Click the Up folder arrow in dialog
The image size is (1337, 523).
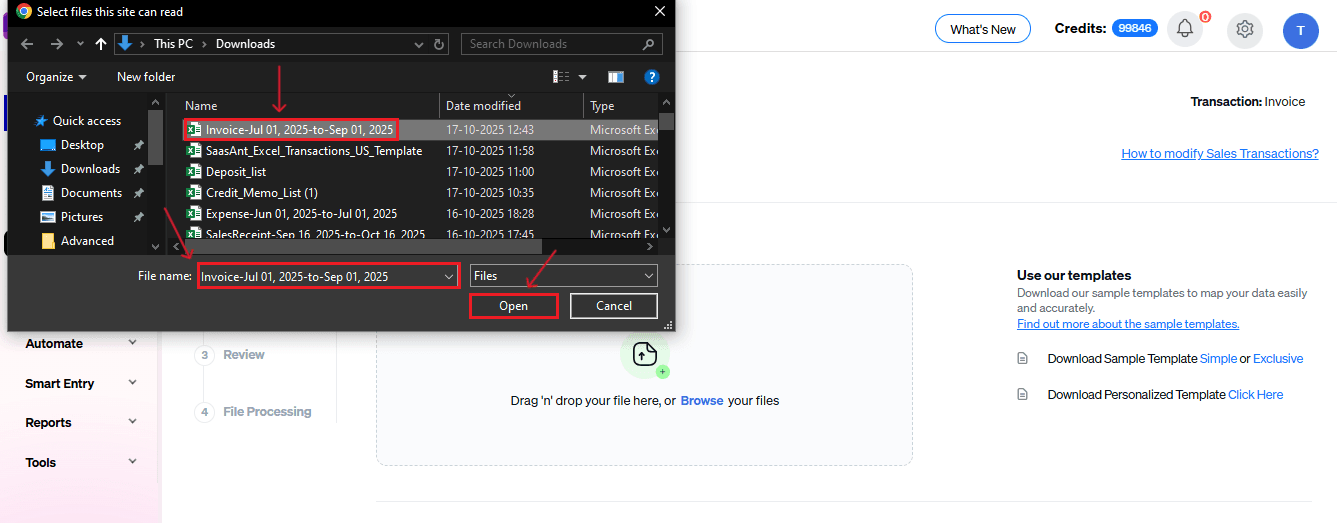[x=100, y=44]
